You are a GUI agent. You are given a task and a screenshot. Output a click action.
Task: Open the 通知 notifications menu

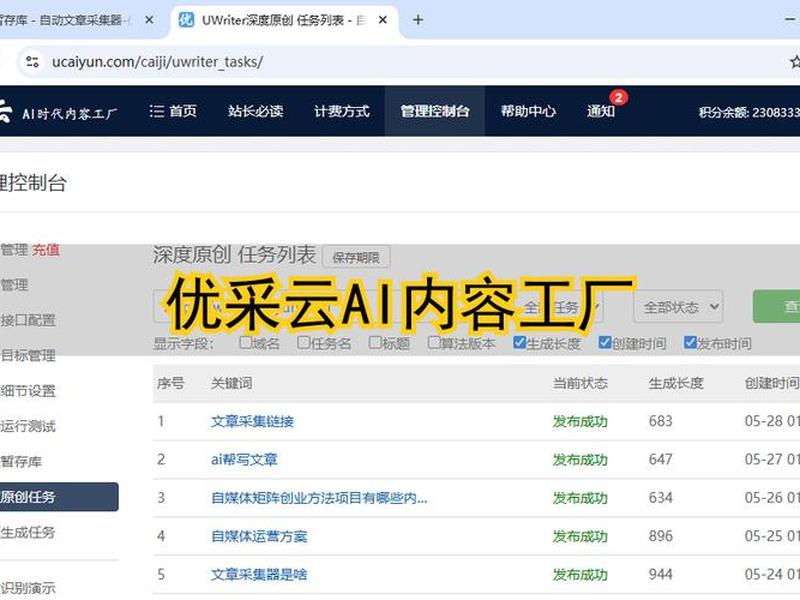601,111
